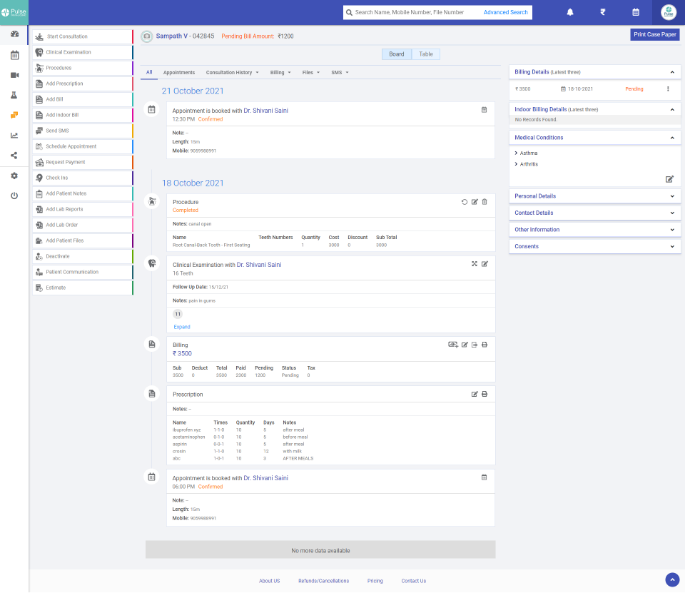Select the All tab
This screenshot has width=685, height=593.
click(149, 73)
